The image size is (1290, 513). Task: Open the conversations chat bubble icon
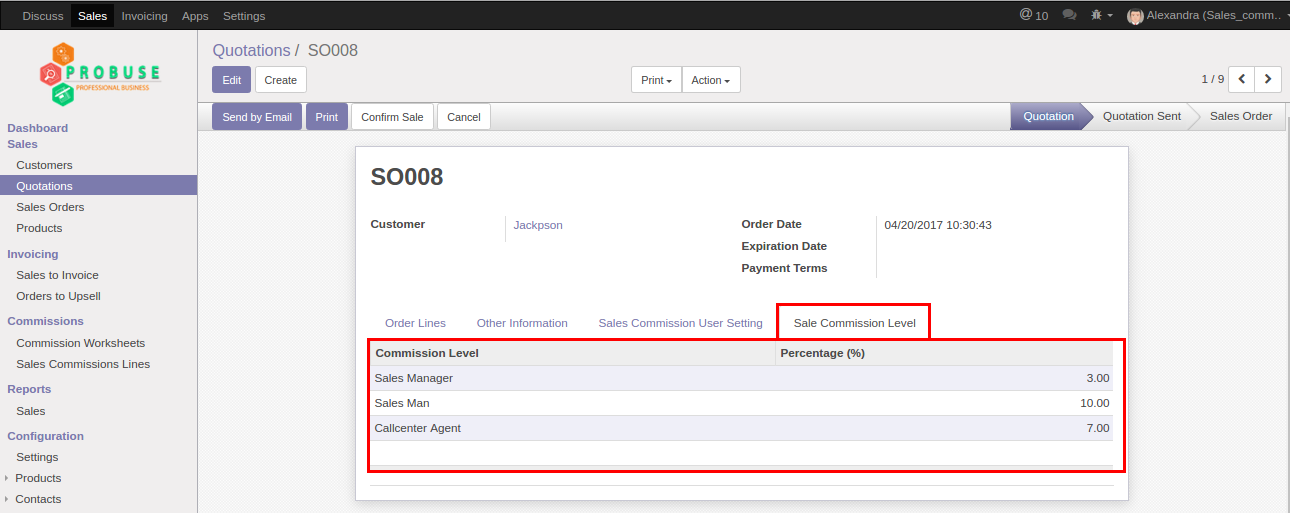(x=1069, y=15)
